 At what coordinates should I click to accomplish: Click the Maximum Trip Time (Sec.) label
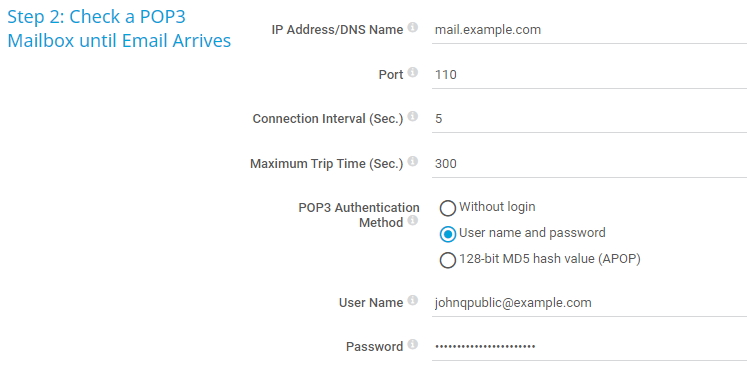326,164
